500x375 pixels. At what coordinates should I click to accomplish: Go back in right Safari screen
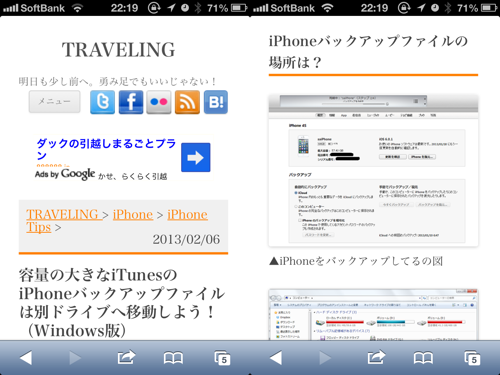click(x=276, y=358)
